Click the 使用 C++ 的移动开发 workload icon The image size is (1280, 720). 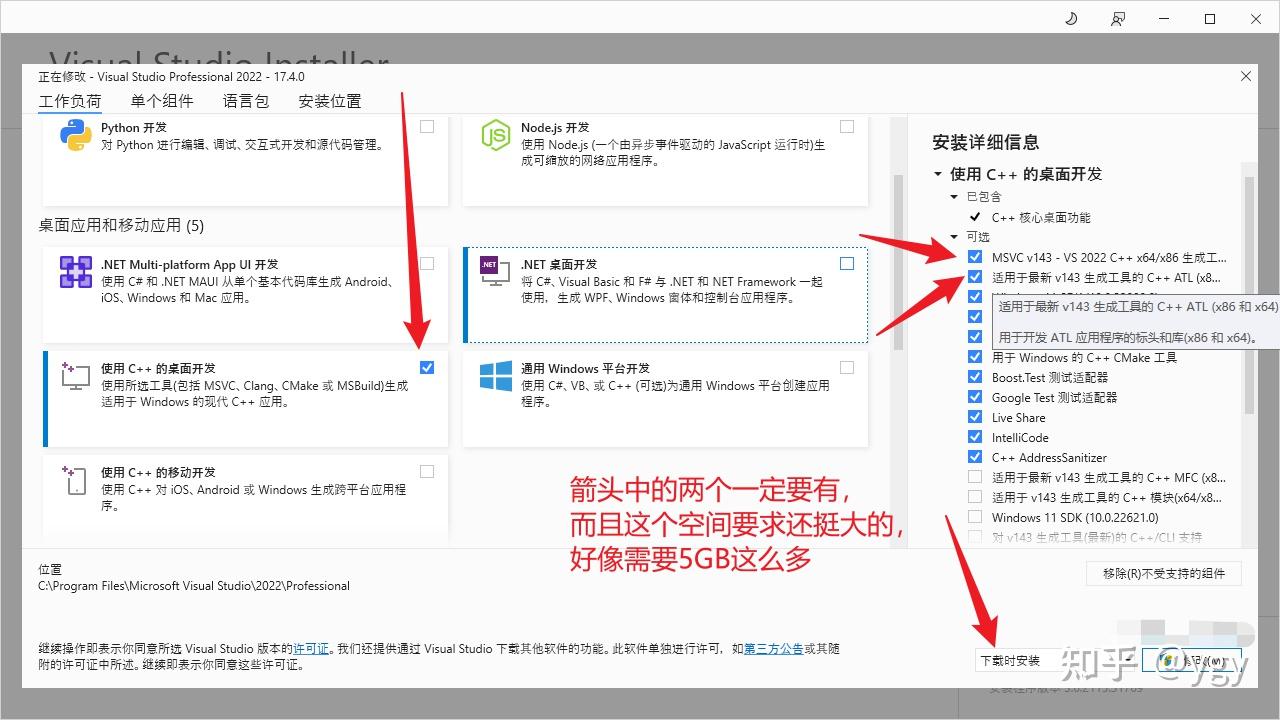tap(76, 480)
